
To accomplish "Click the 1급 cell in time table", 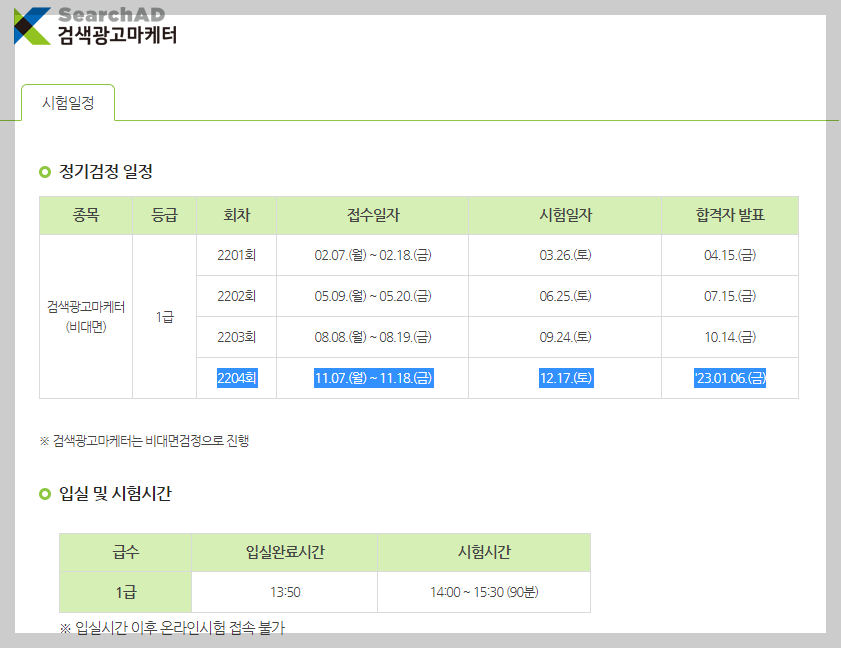I will tap(126, 592).
